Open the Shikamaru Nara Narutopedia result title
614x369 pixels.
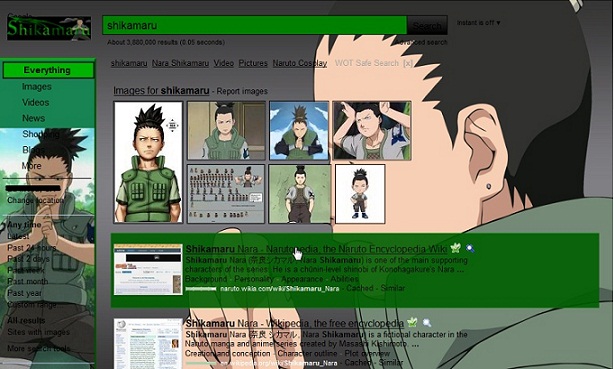pyautogui.click(x=316, y=249)
